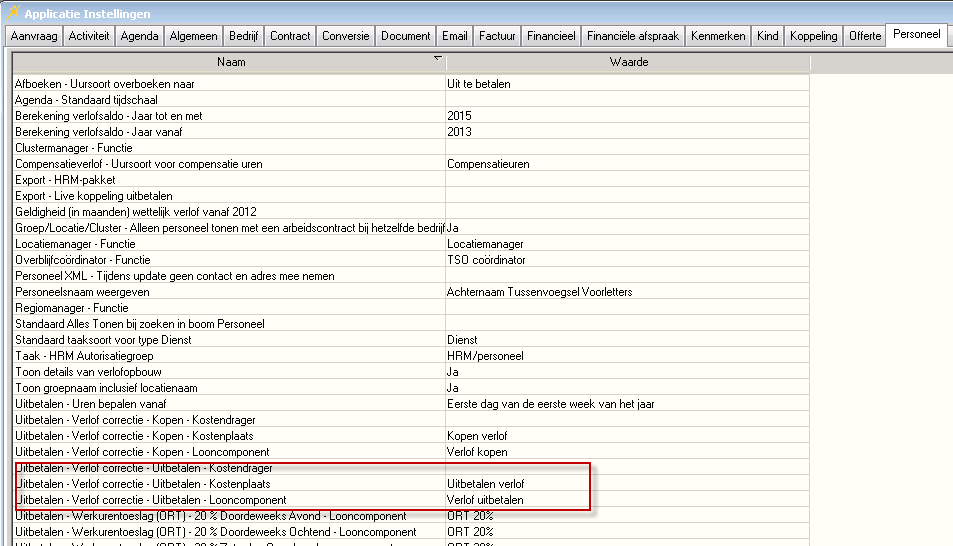Image resolution: width=953 pixels, height=546 pixels.
Task: Select the Bedrijf tab
Action: pos(244,36)
